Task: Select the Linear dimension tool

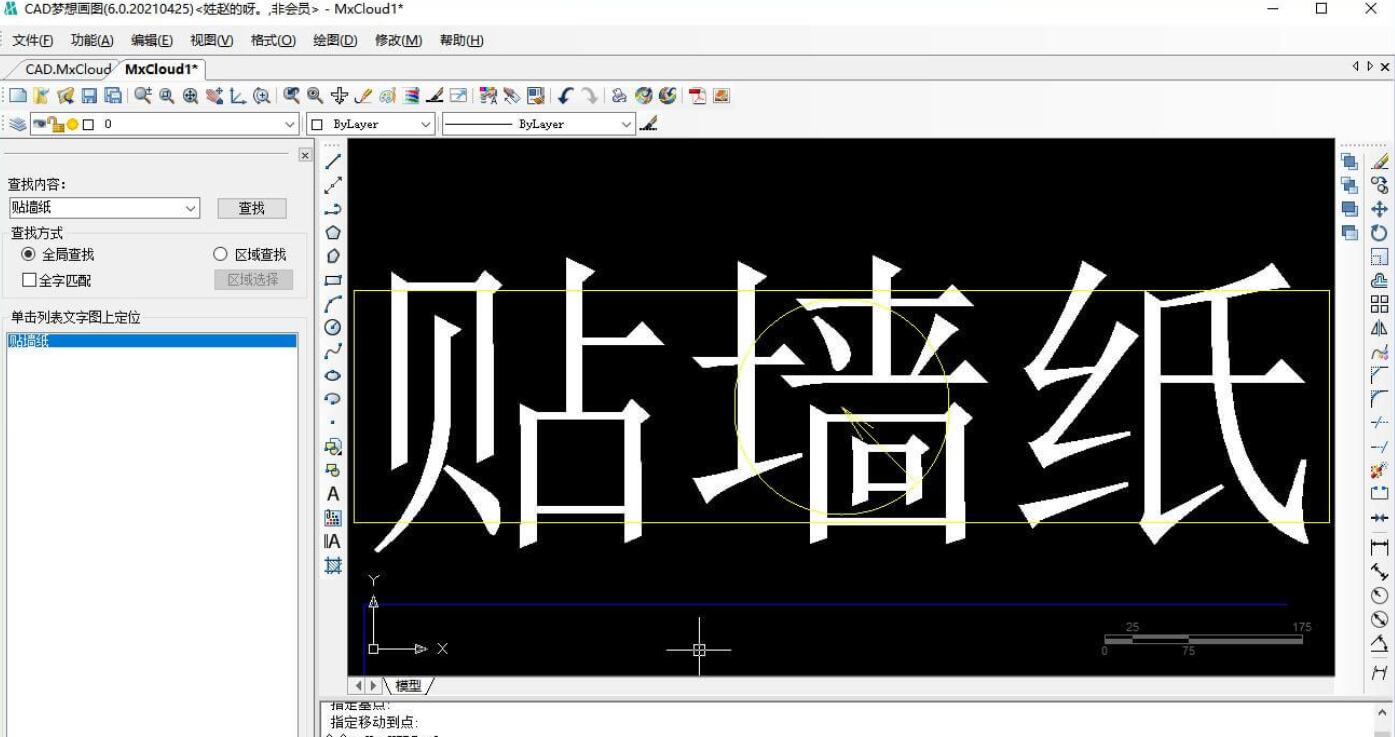Action: tap(1380, 547)
